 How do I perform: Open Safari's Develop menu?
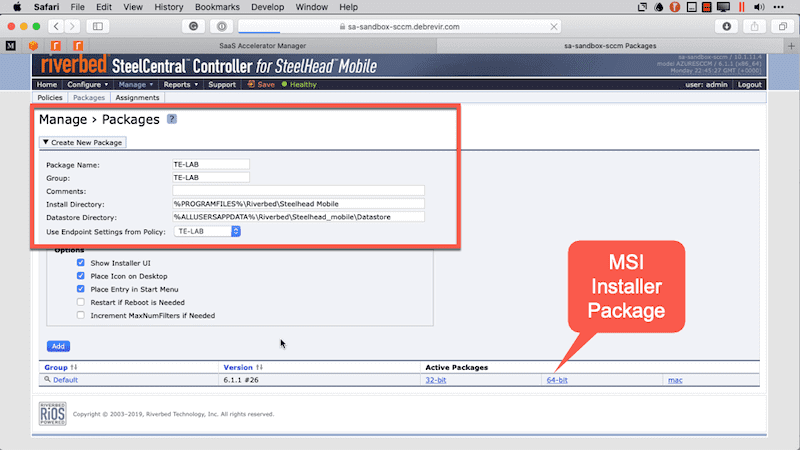point(267,7)
